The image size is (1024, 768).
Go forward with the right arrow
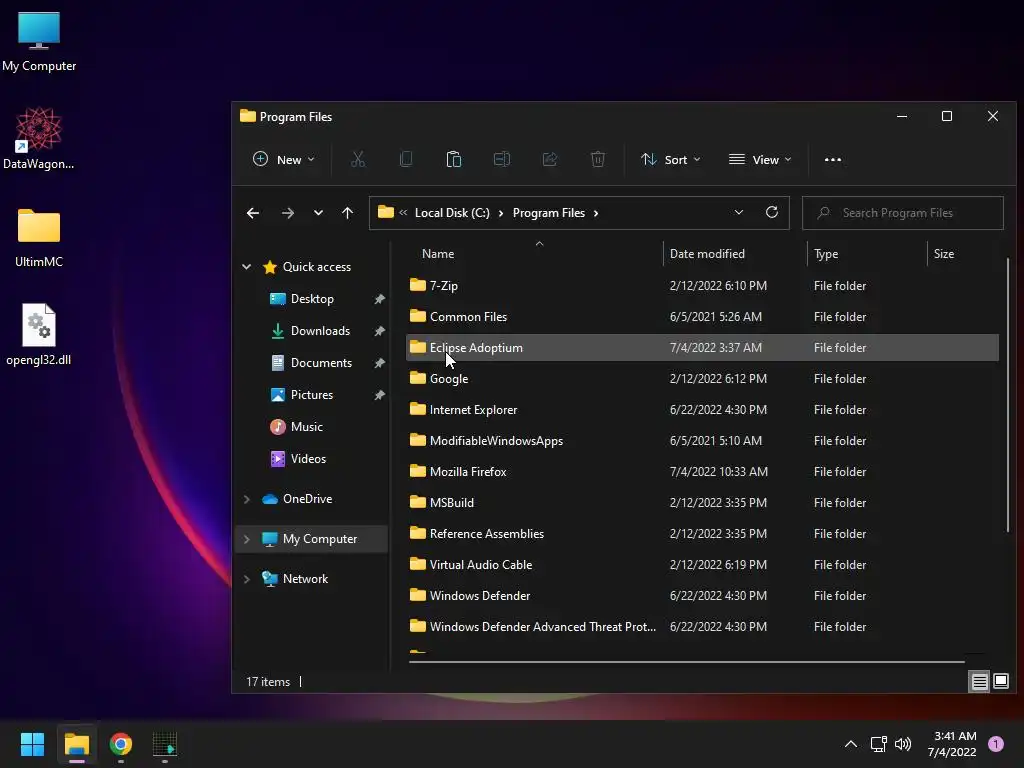click(287, 213)
